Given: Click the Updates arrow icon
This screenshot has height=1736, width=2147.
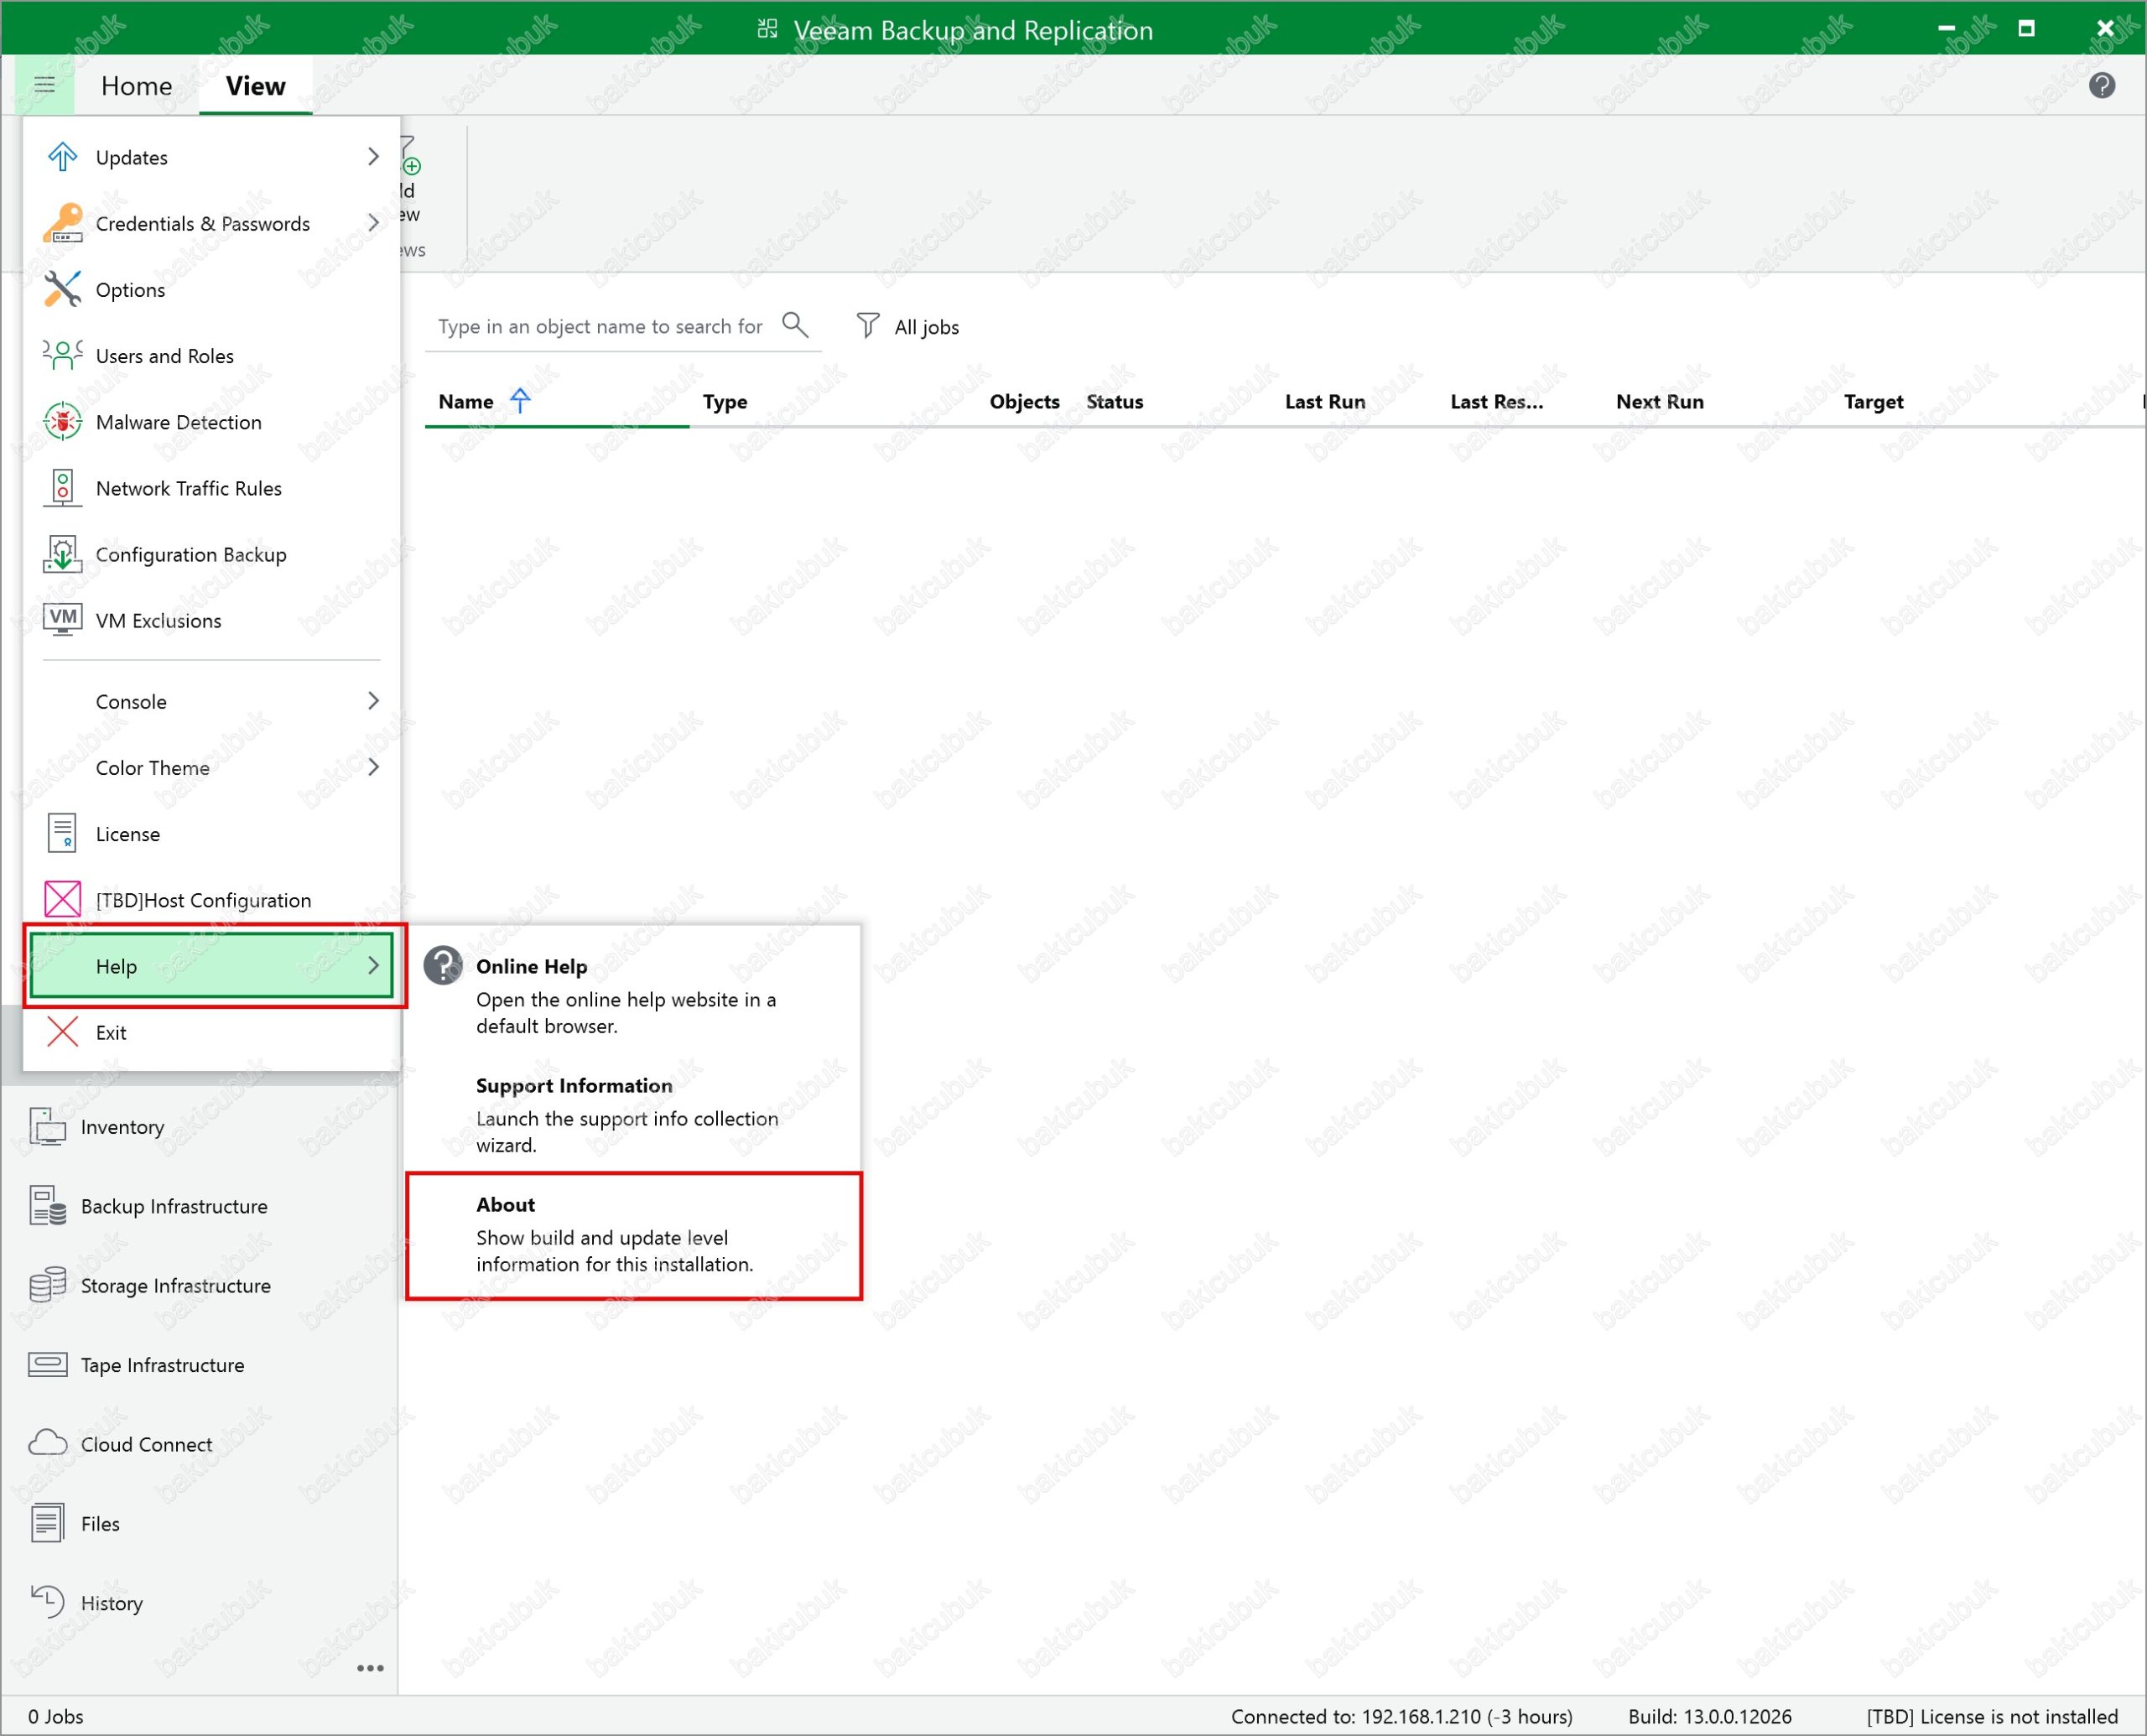Looking at the screenshot, I should tap(62, 157).
